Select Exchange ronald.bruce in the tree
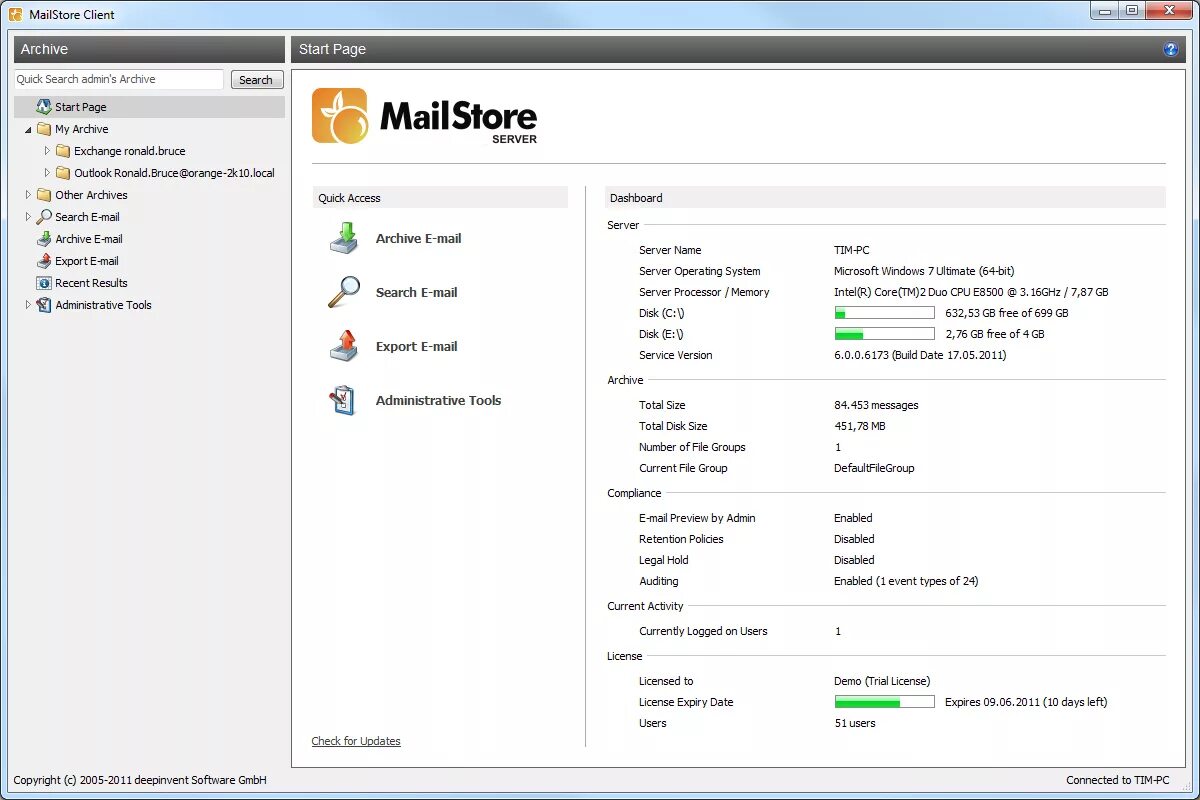The image size is (1200, 800). coord(129,151)
